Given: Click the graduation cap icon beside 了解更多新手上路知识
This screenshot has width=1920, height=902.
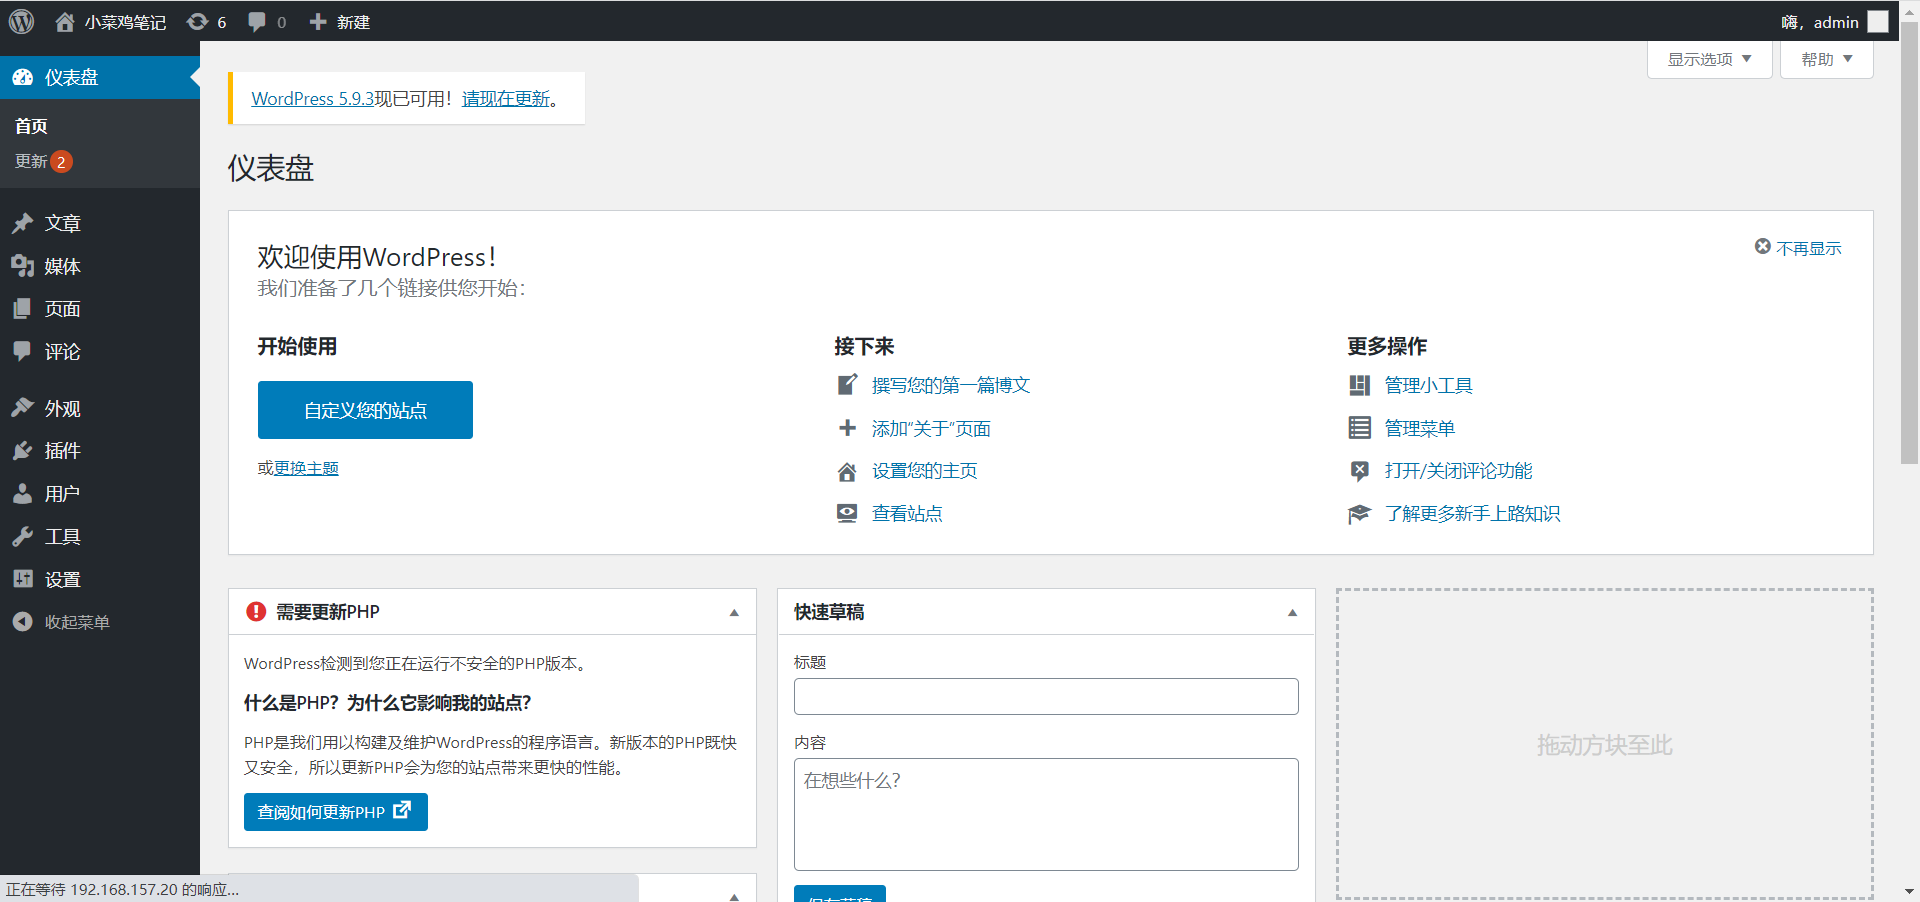Looking at the screenshot, I should [x=1359, y=514].
